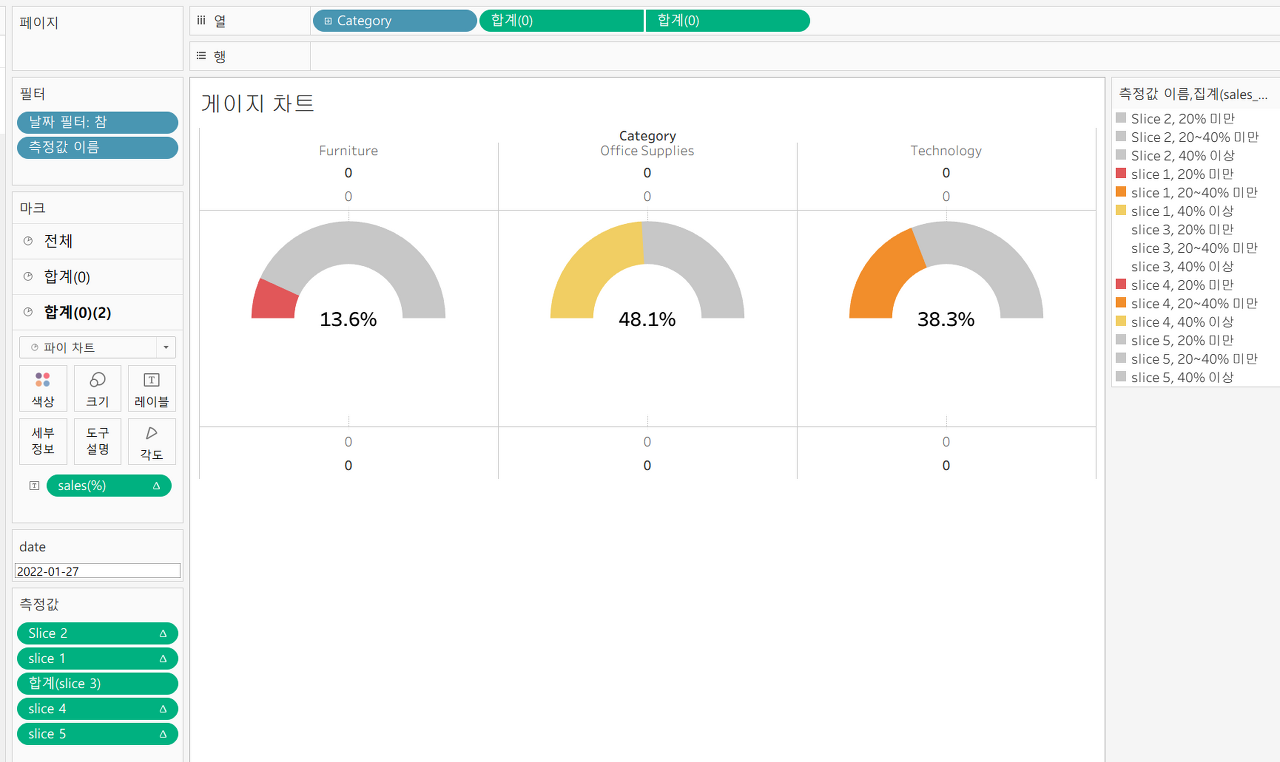Open the 도구 설명 (Tooltip) mark card button

97,441
